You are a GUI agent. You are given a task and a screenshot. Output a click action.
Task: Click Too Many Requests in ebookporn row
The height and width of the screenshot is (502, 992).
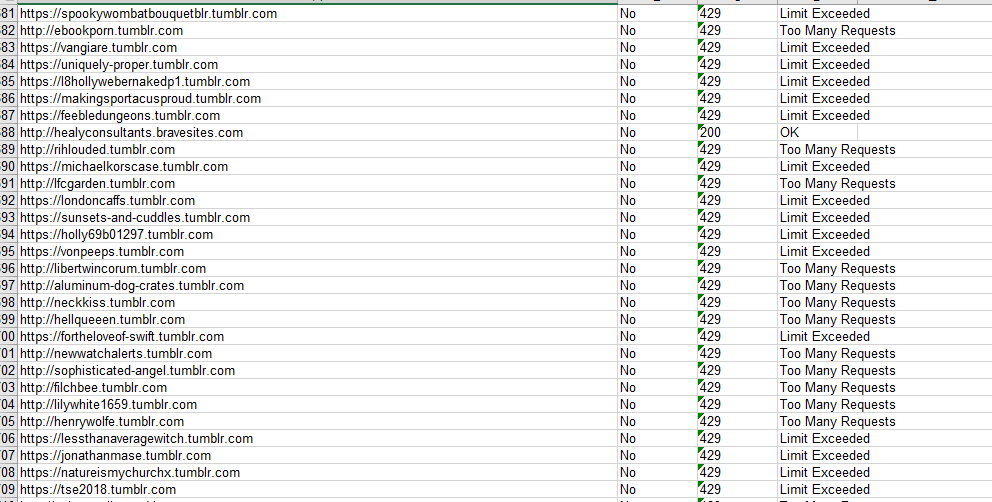coord(838,30)
